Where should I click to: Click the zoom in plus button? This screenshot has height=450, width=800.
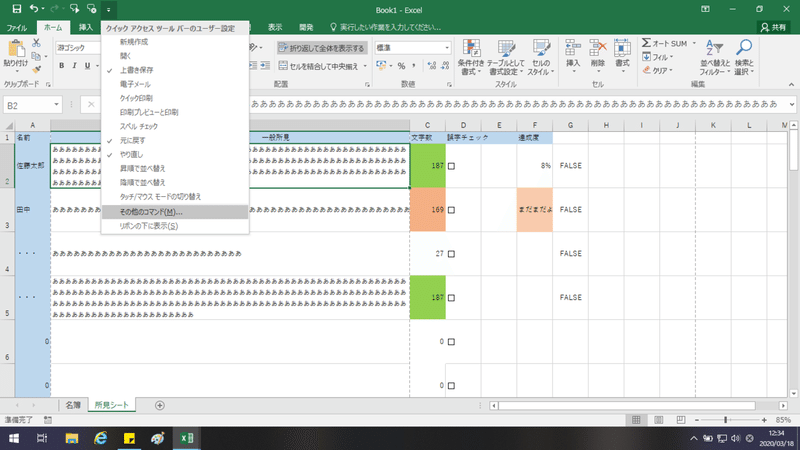[x=764, y=420]
